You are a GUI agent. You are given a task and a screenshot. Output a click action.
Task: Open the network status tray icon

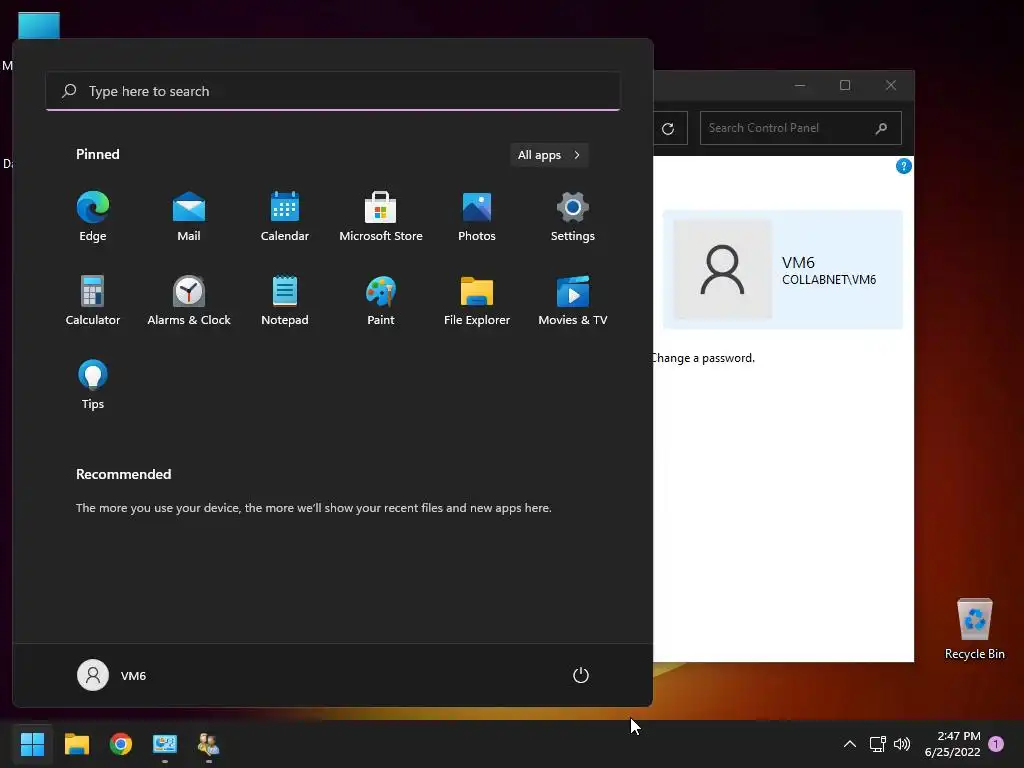pyautogui.click(x=877, y=744)
